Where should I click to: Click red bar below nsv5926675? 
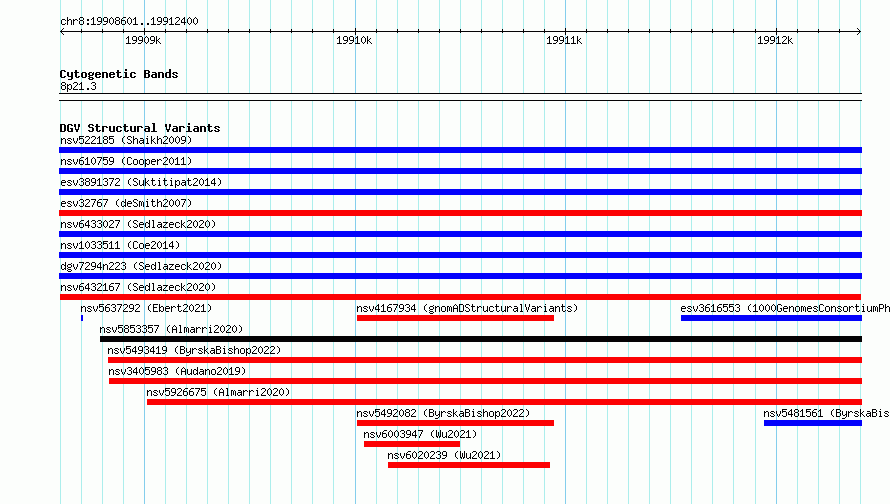tap(505, 402)
